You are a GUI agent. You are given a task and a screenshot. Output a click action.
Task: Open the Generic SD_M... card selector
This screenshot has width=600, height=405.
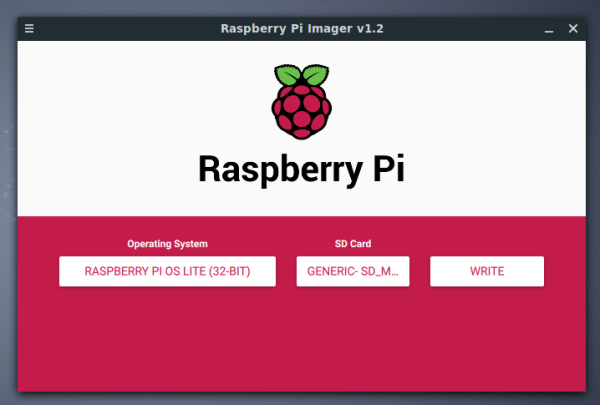(x=353, y=271)
